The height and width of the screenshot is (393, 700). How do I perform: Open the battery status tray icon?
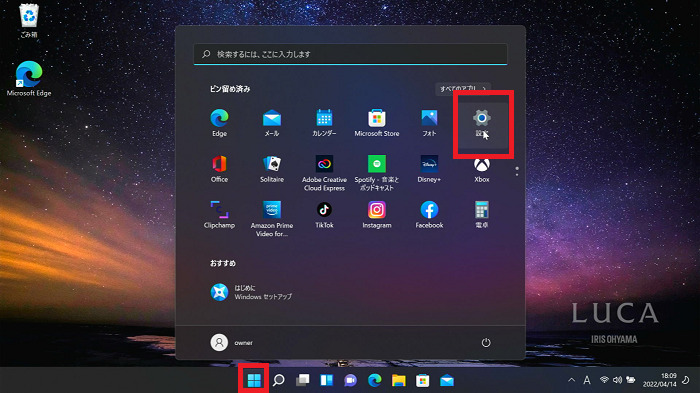[631, 380]
